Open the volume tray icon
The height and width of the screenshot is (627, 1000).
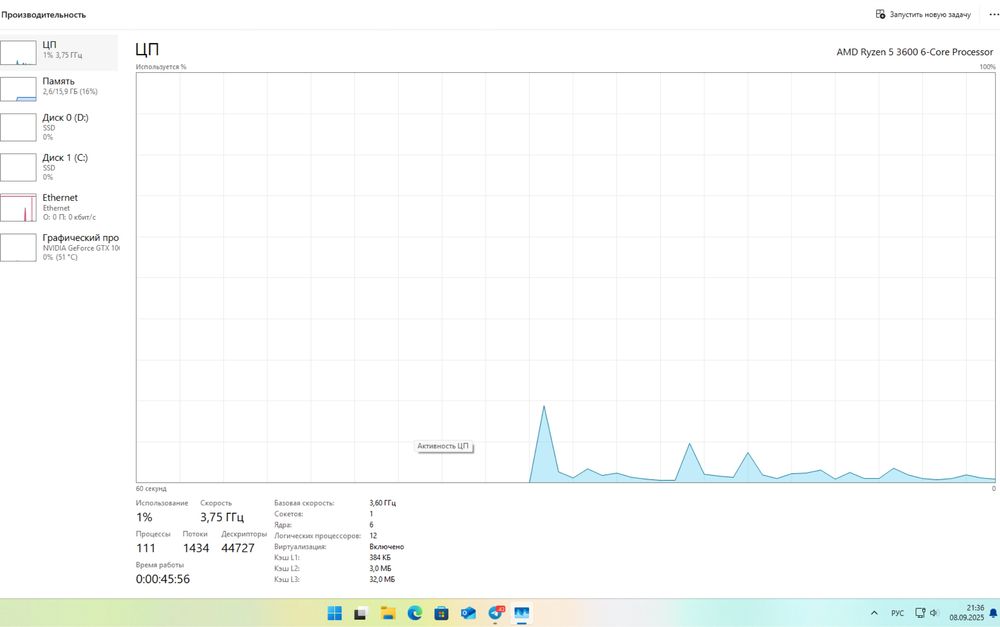tap(934, 613)
